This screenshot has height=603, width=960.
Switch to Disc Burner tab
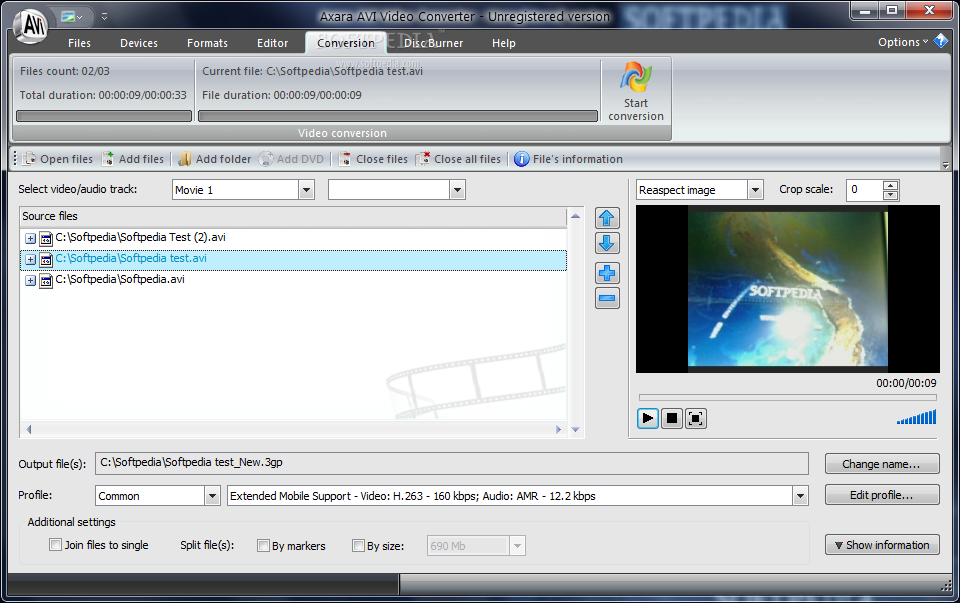[433, 43]
